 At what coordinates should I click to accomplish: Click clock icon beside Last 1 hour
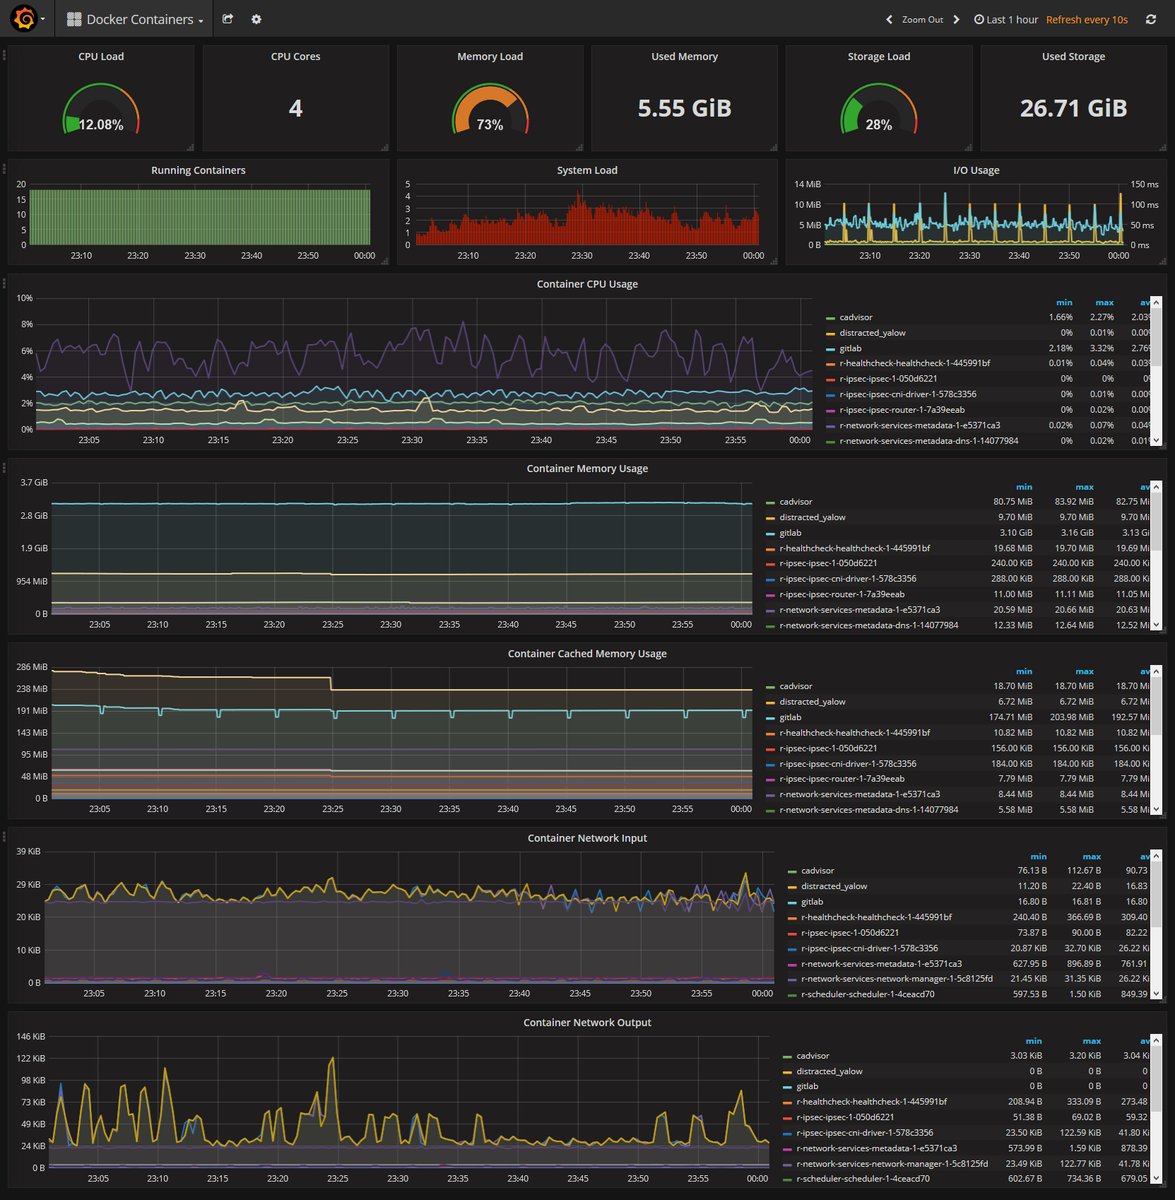point(979,19)
